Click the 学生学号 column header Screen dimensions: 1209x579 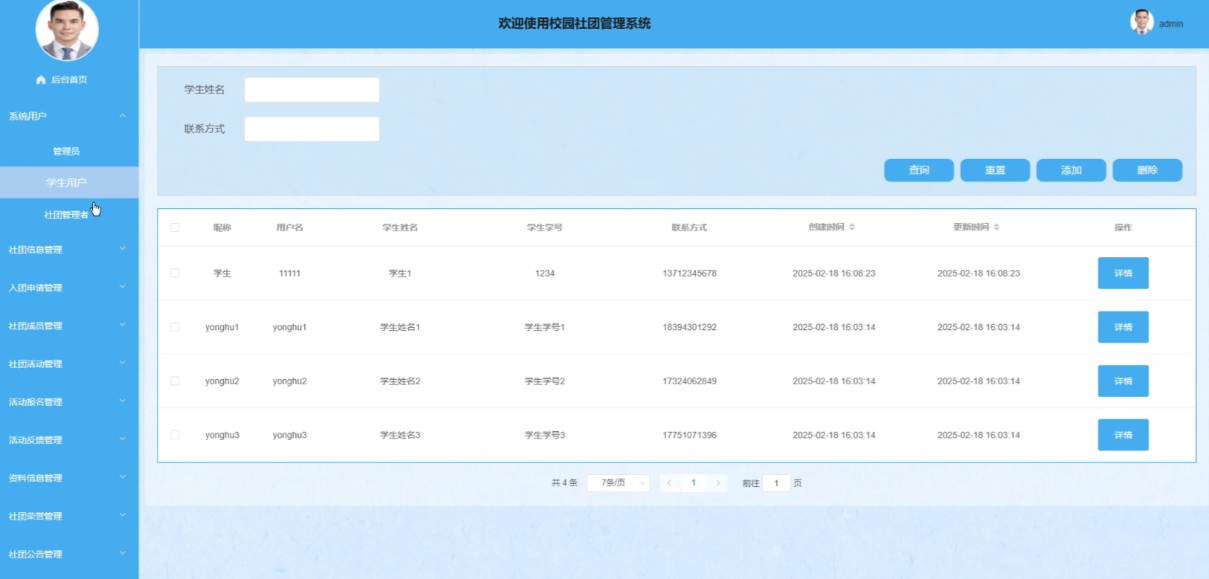[x=545, y=227]
